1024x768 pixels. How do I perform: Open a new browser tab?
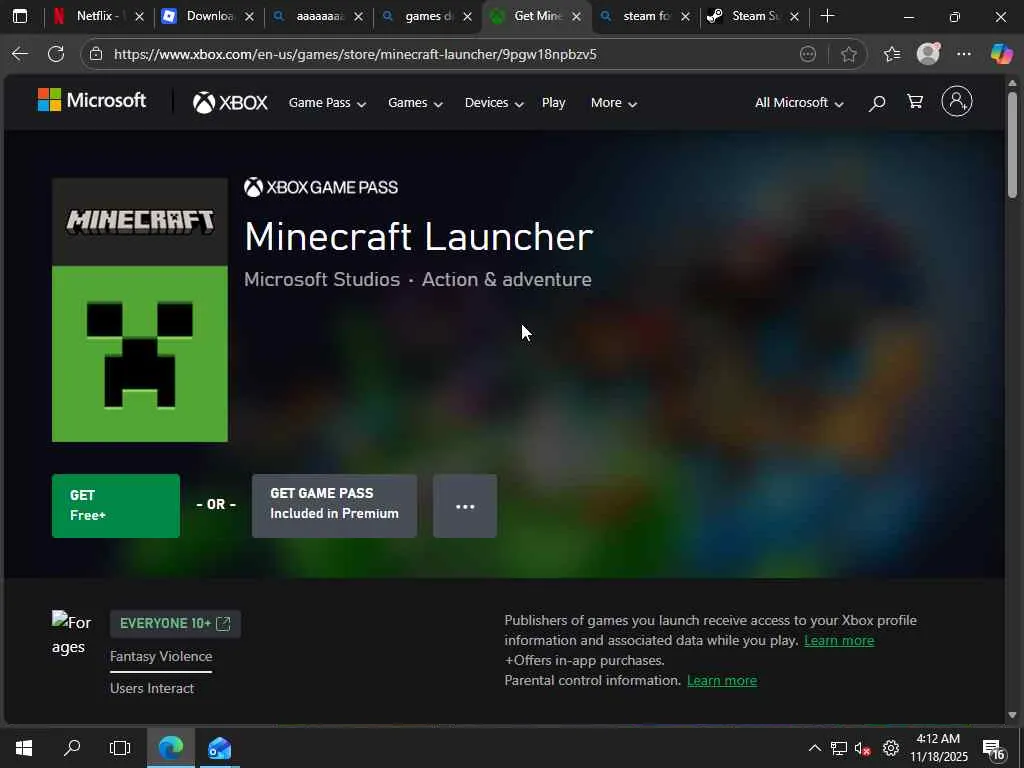click(827, 16)
